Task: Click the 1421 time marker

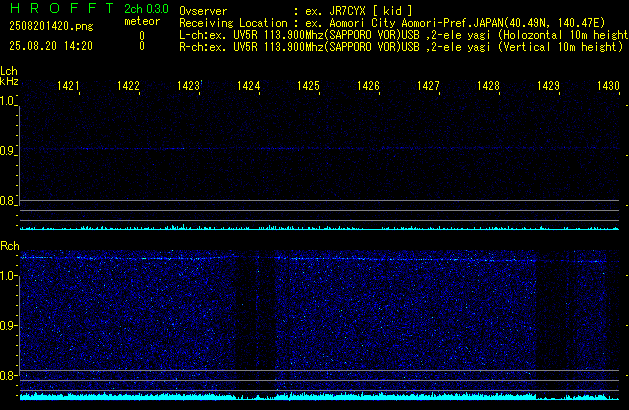Action: (x=68, y=86)
